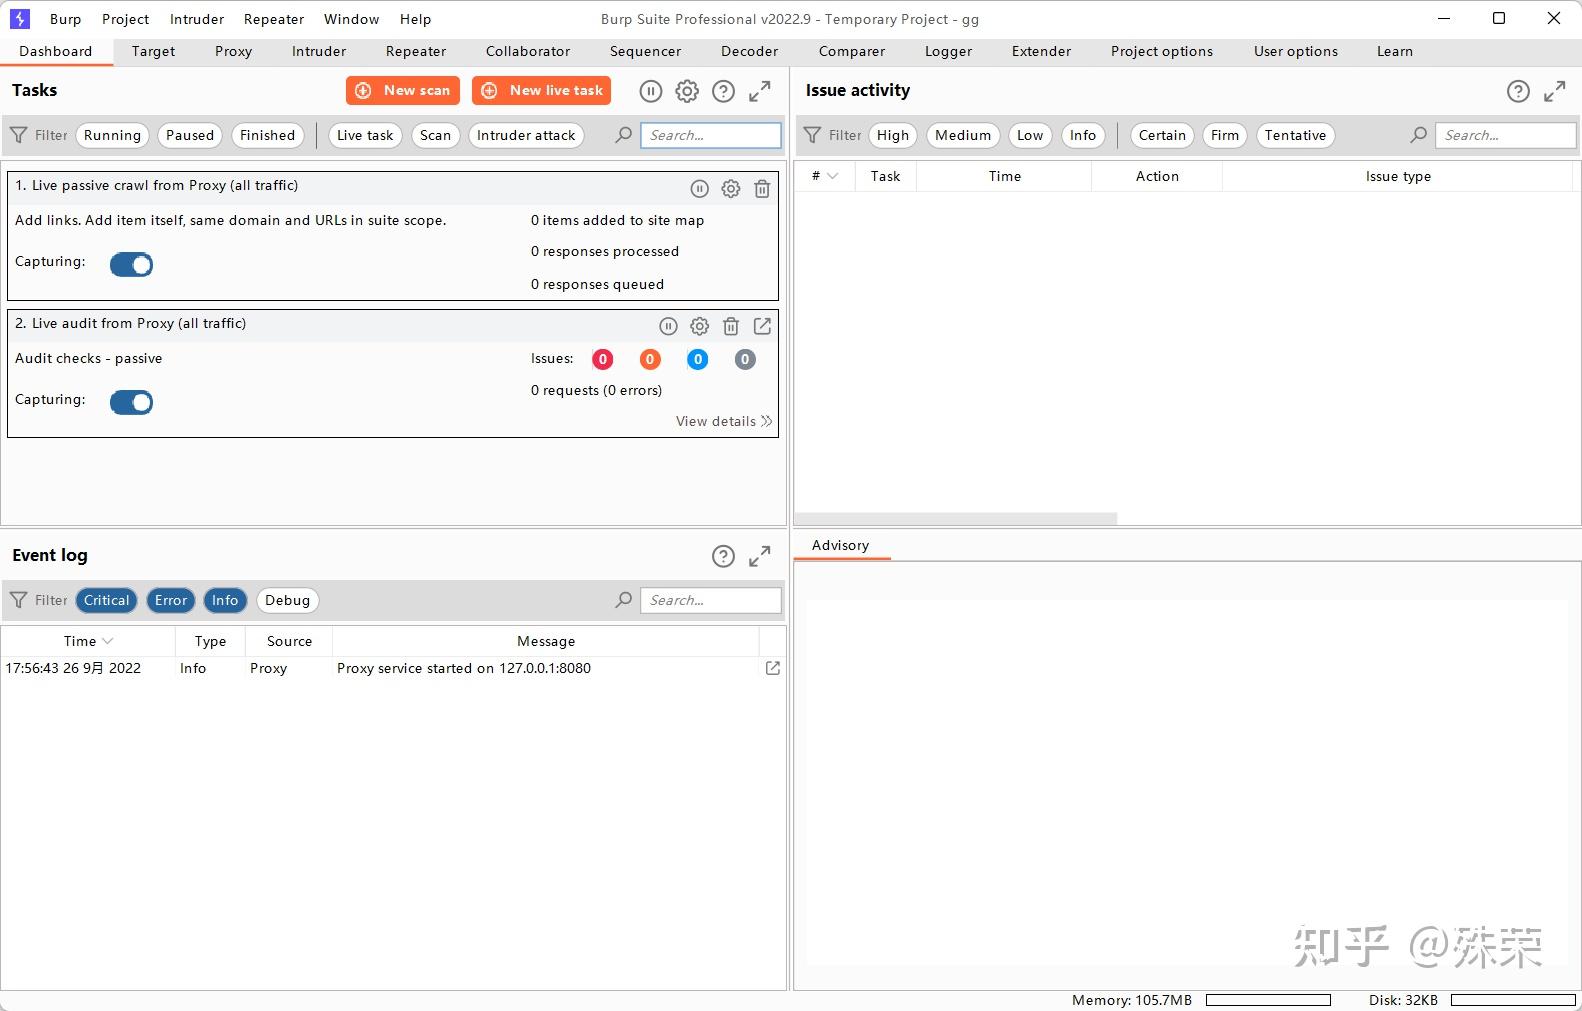Disable the Critical event log filter

pyautogui.click(x=106, y=600)
